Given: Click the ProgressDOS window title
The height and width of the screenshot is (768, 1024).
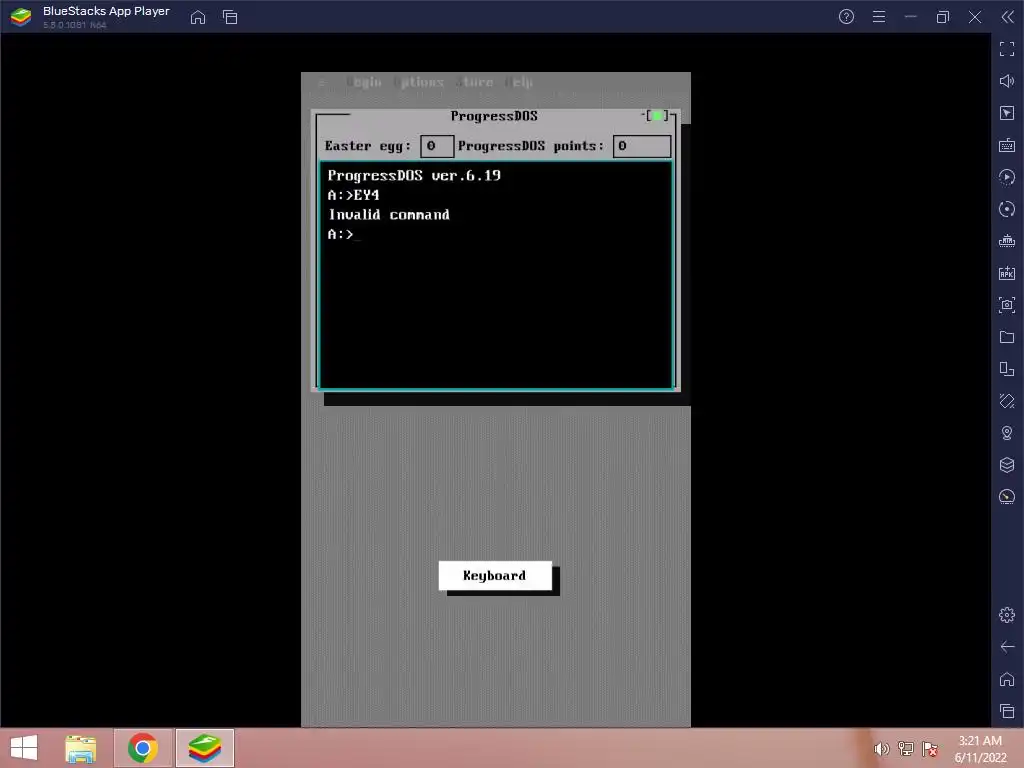Looking at the screenshot, I should point(494,116).
